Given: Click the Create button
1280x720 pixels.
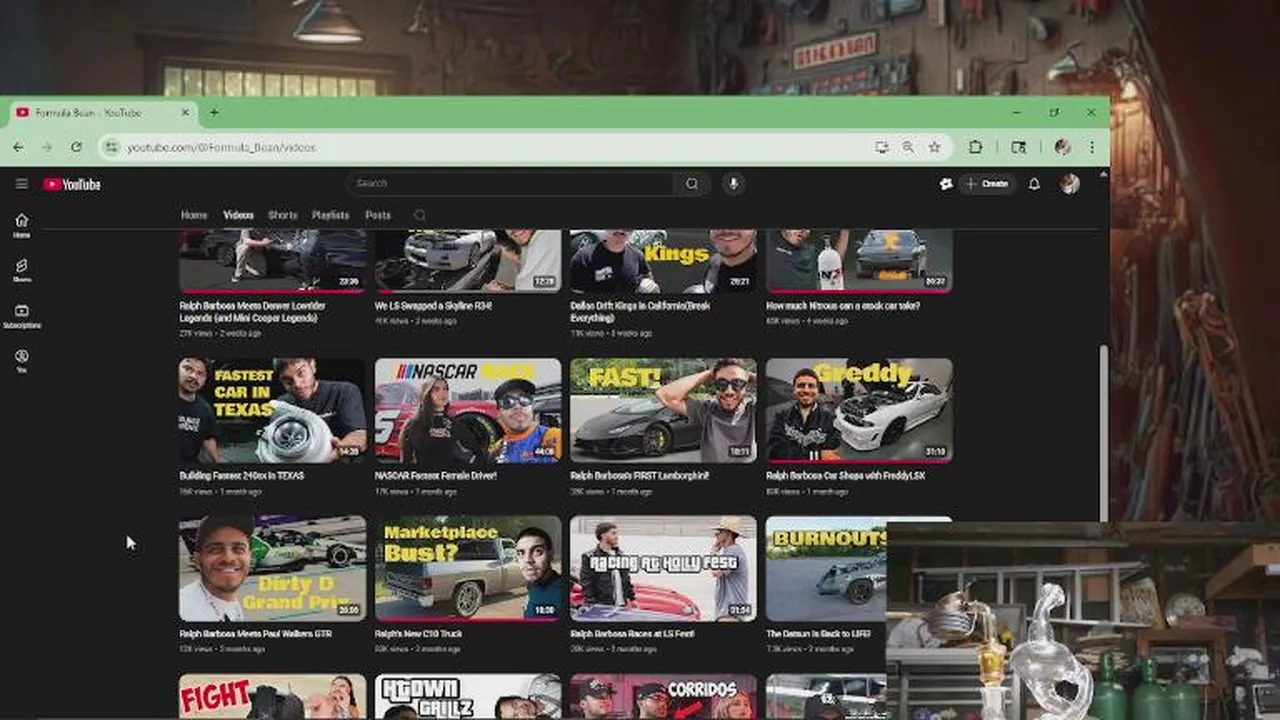Looking at the screenshot, I should [987, 184].
